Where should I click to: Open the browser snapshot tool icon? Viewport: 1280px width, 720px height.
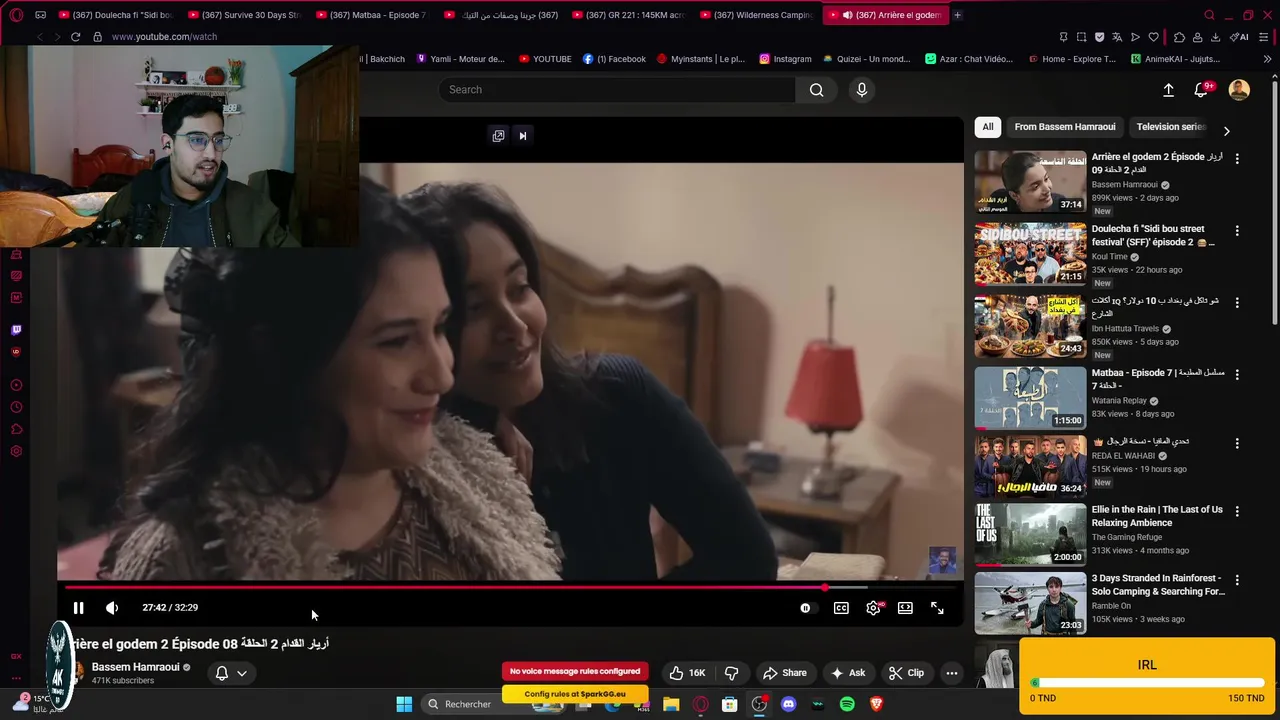[1081, 37]
